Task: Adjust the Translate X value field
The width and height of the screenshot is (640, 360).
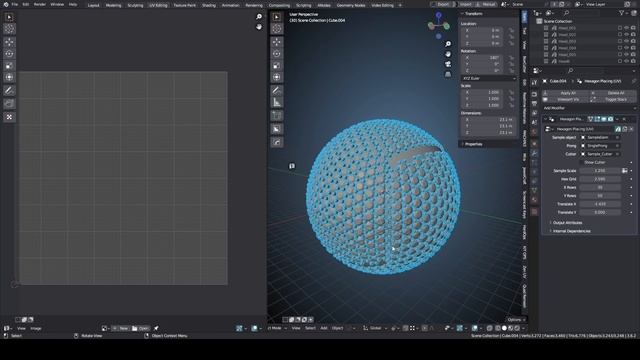Action: click(x=600, y=204)
